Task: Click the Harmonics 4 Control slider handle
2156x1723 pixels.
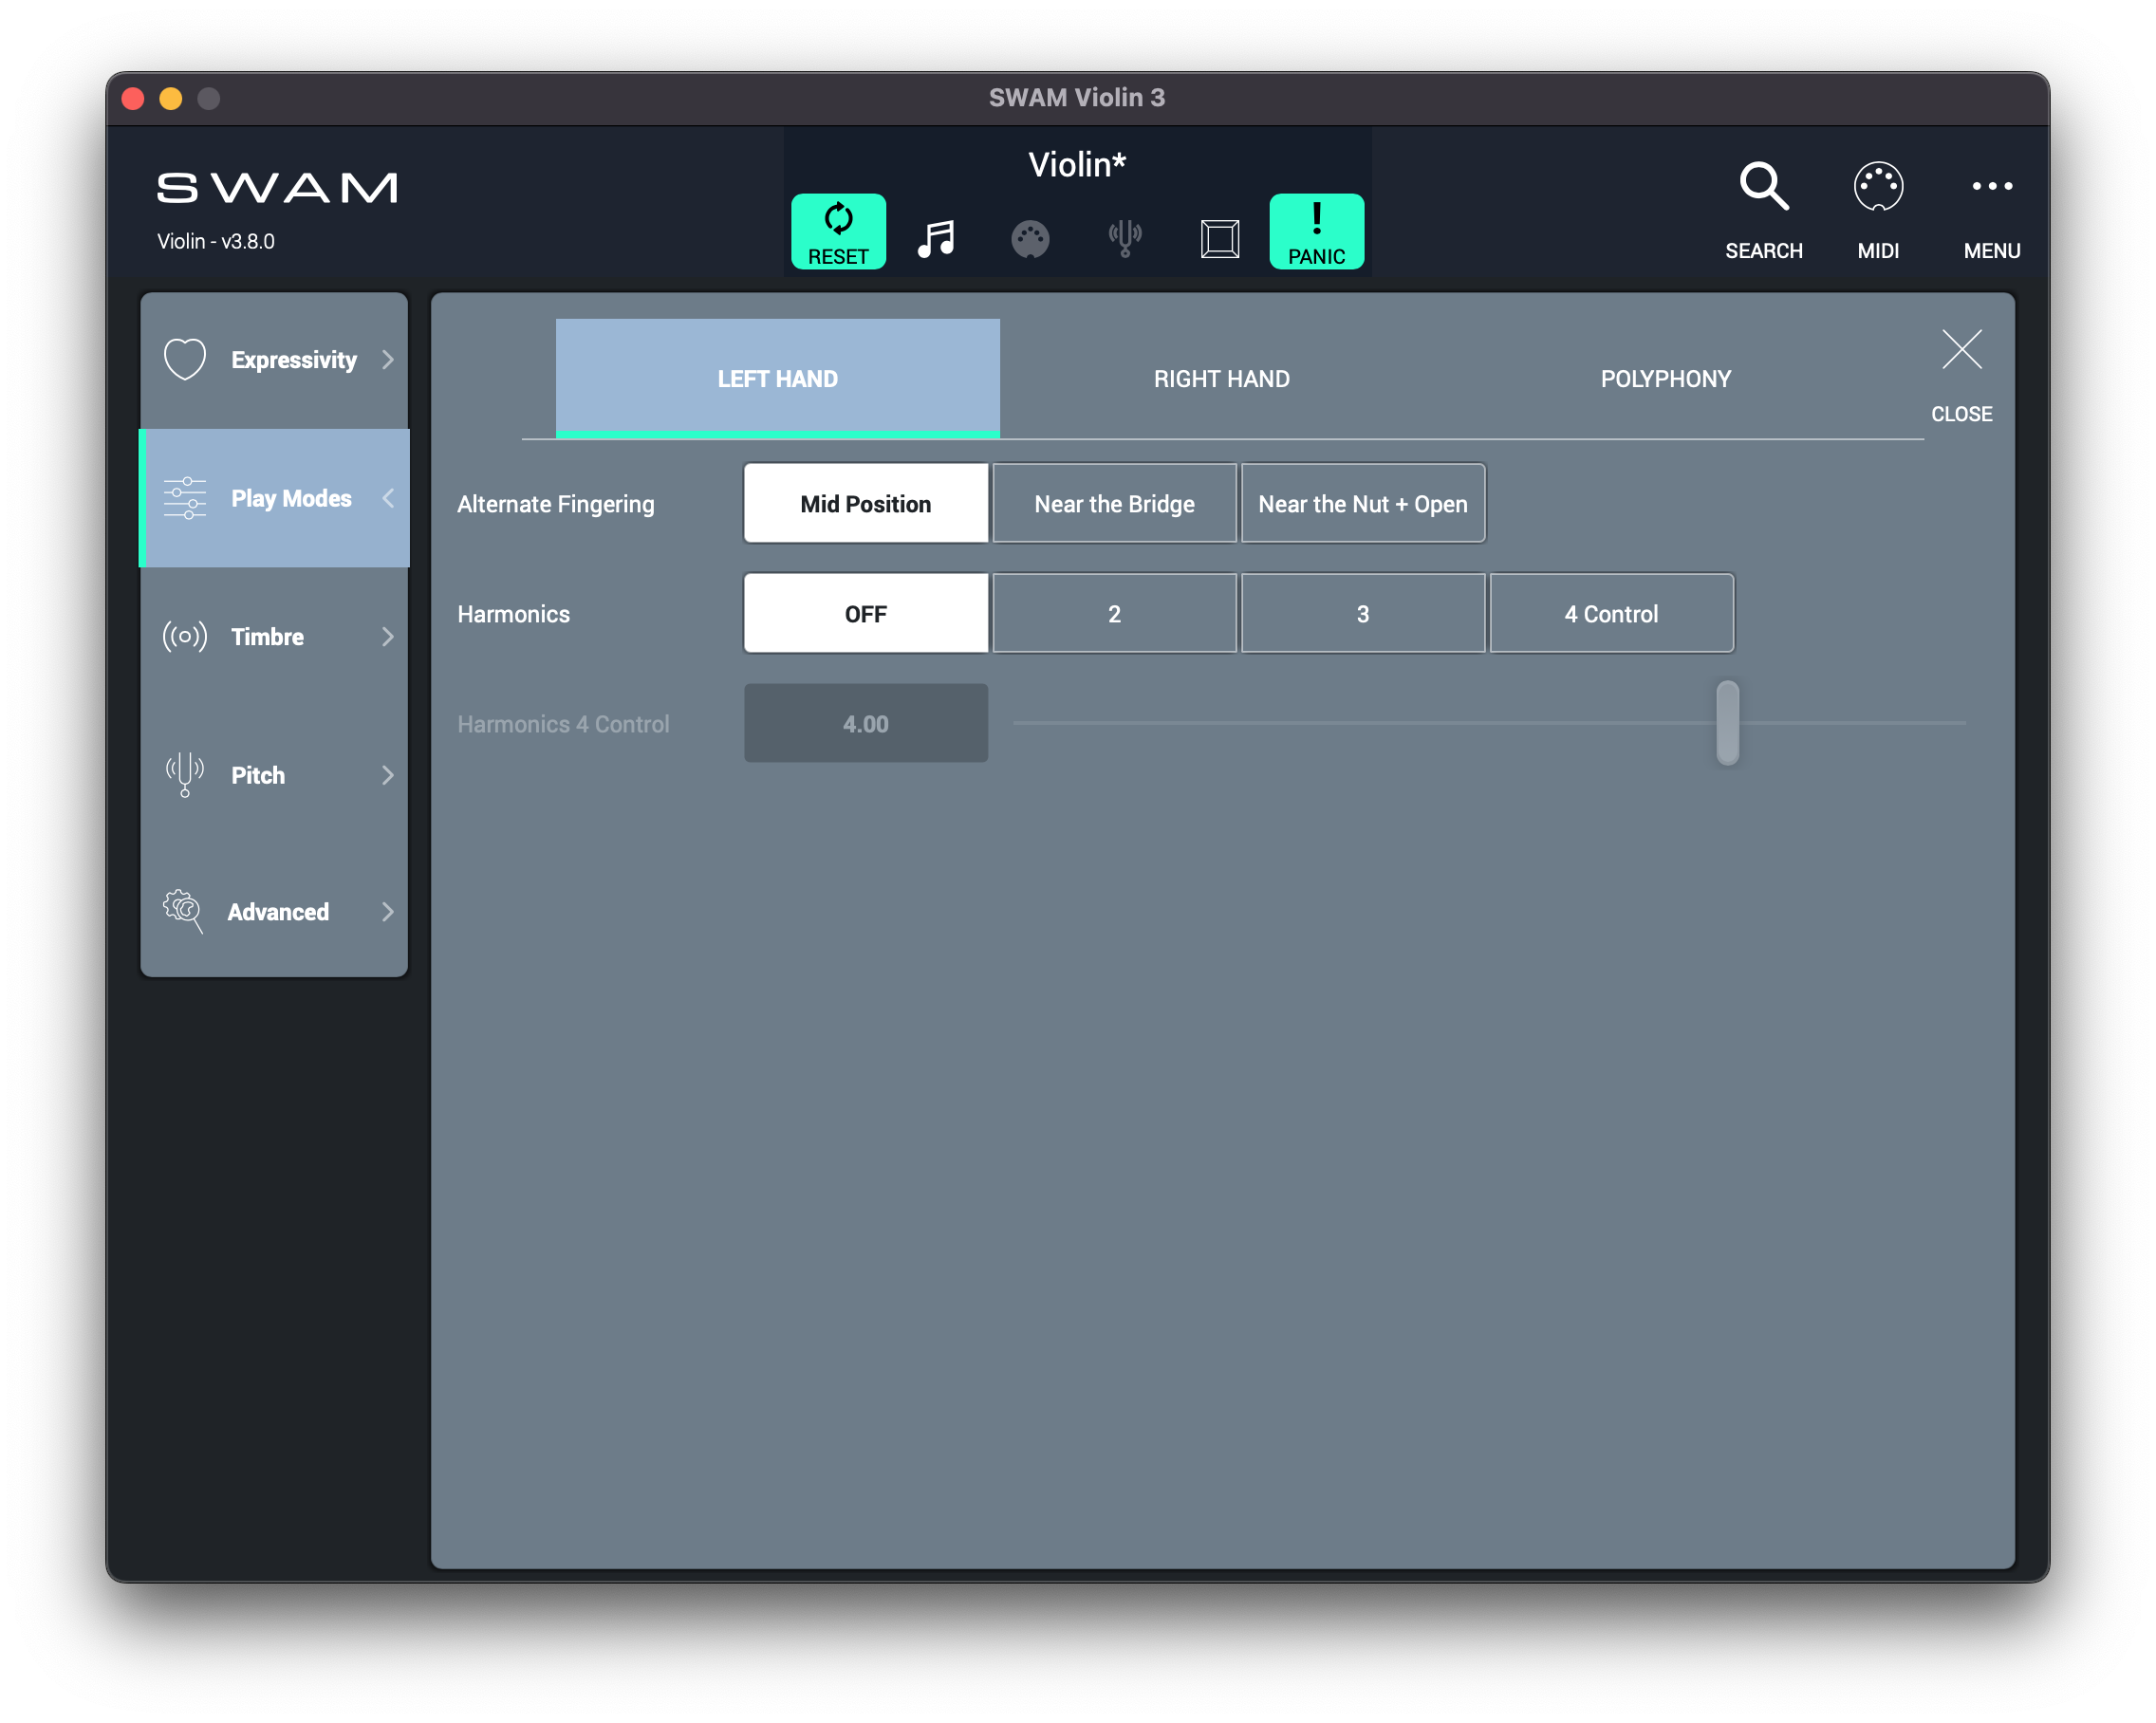Action: 1727,723
